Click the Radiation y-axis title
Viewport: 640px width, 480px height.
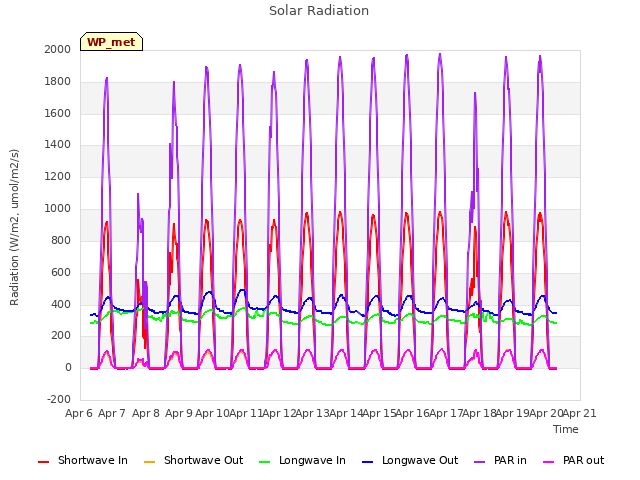[x=14, y=227]
